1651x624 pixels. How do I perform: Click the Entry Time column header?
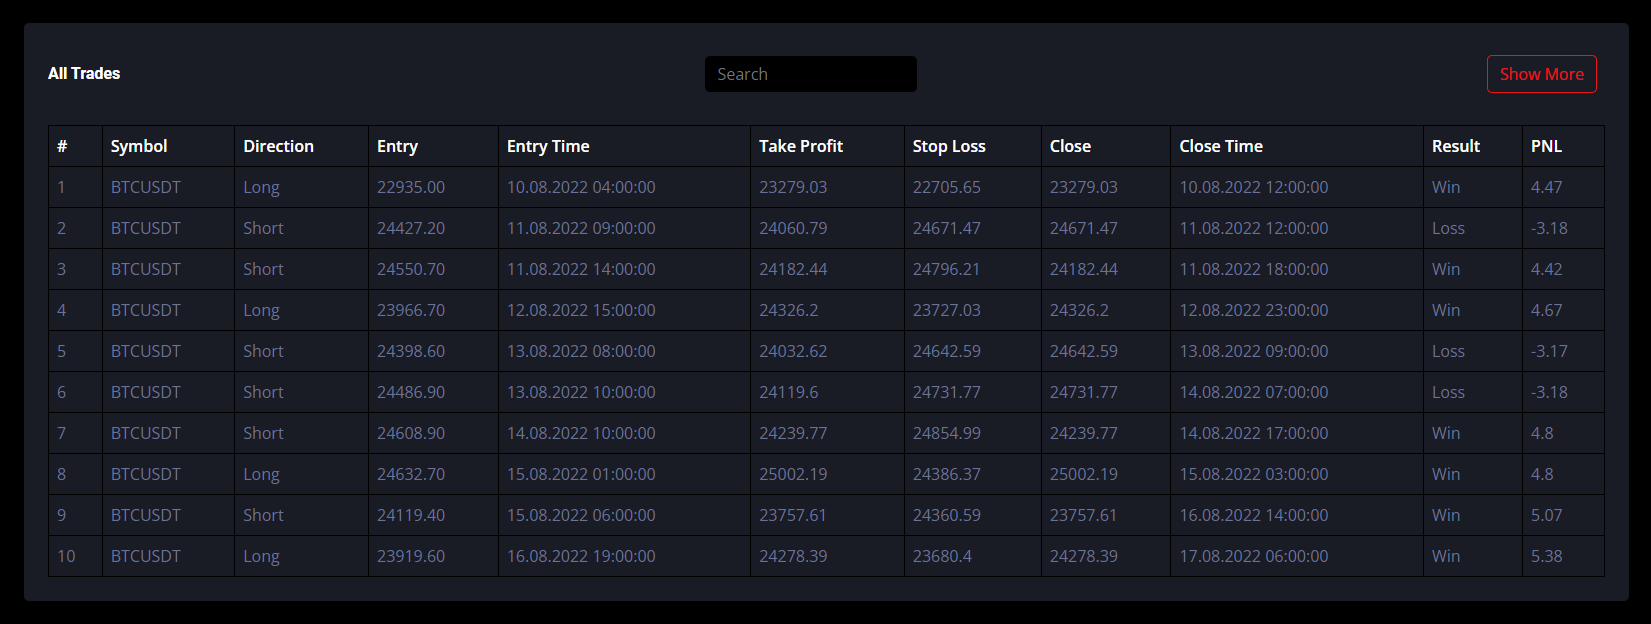point(548,146)
